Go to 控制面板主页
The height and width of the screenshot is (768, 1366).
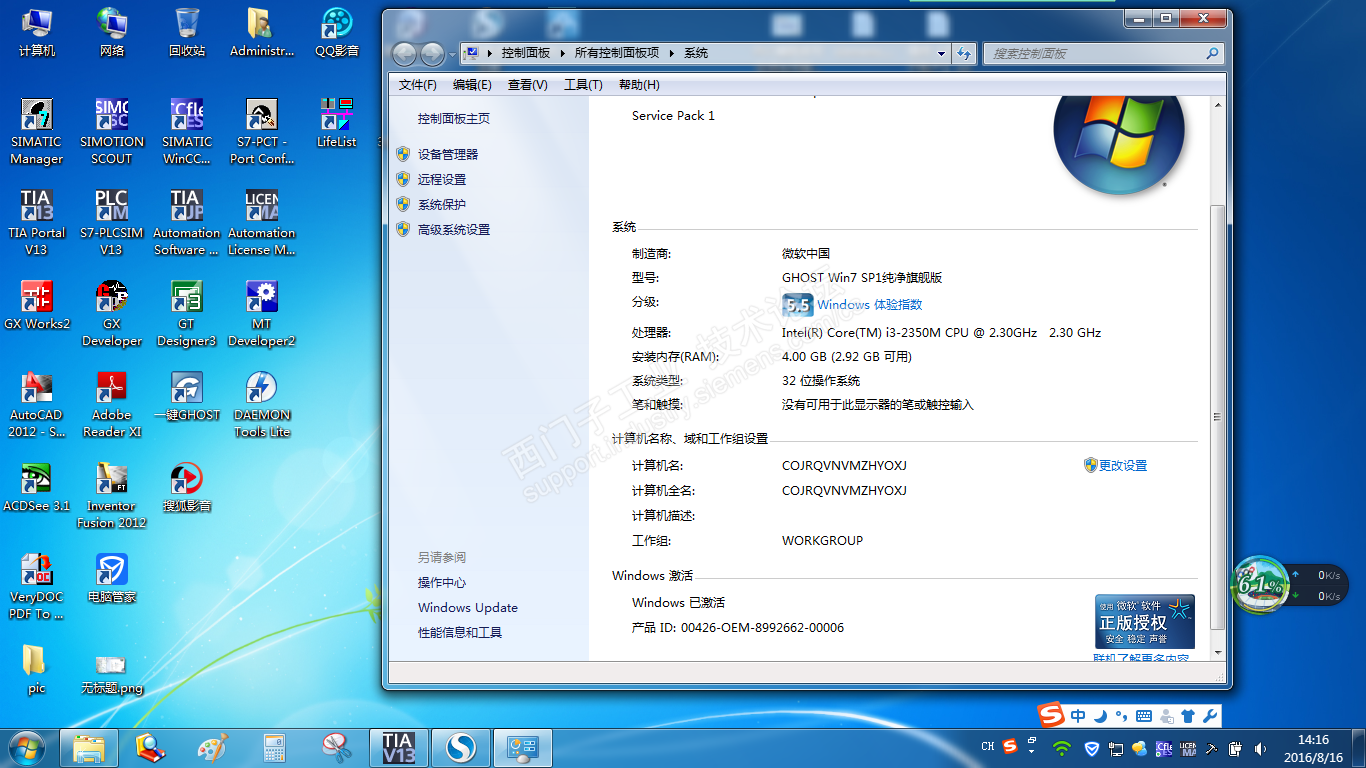(x=454, y=119)
